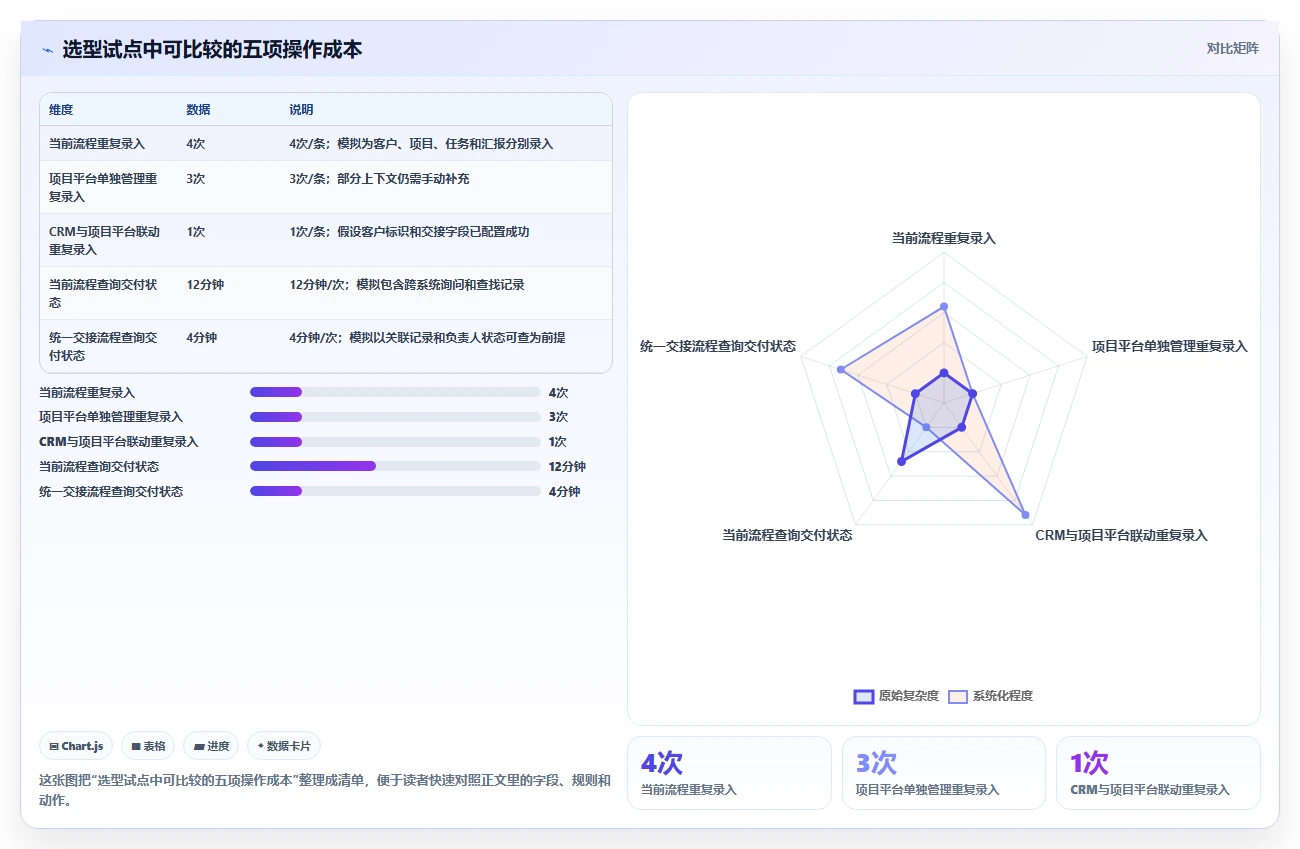Click the radar axis label 当前流程重复录入
This screenshot has width=1300, height=849.
[x=944, y=238]
